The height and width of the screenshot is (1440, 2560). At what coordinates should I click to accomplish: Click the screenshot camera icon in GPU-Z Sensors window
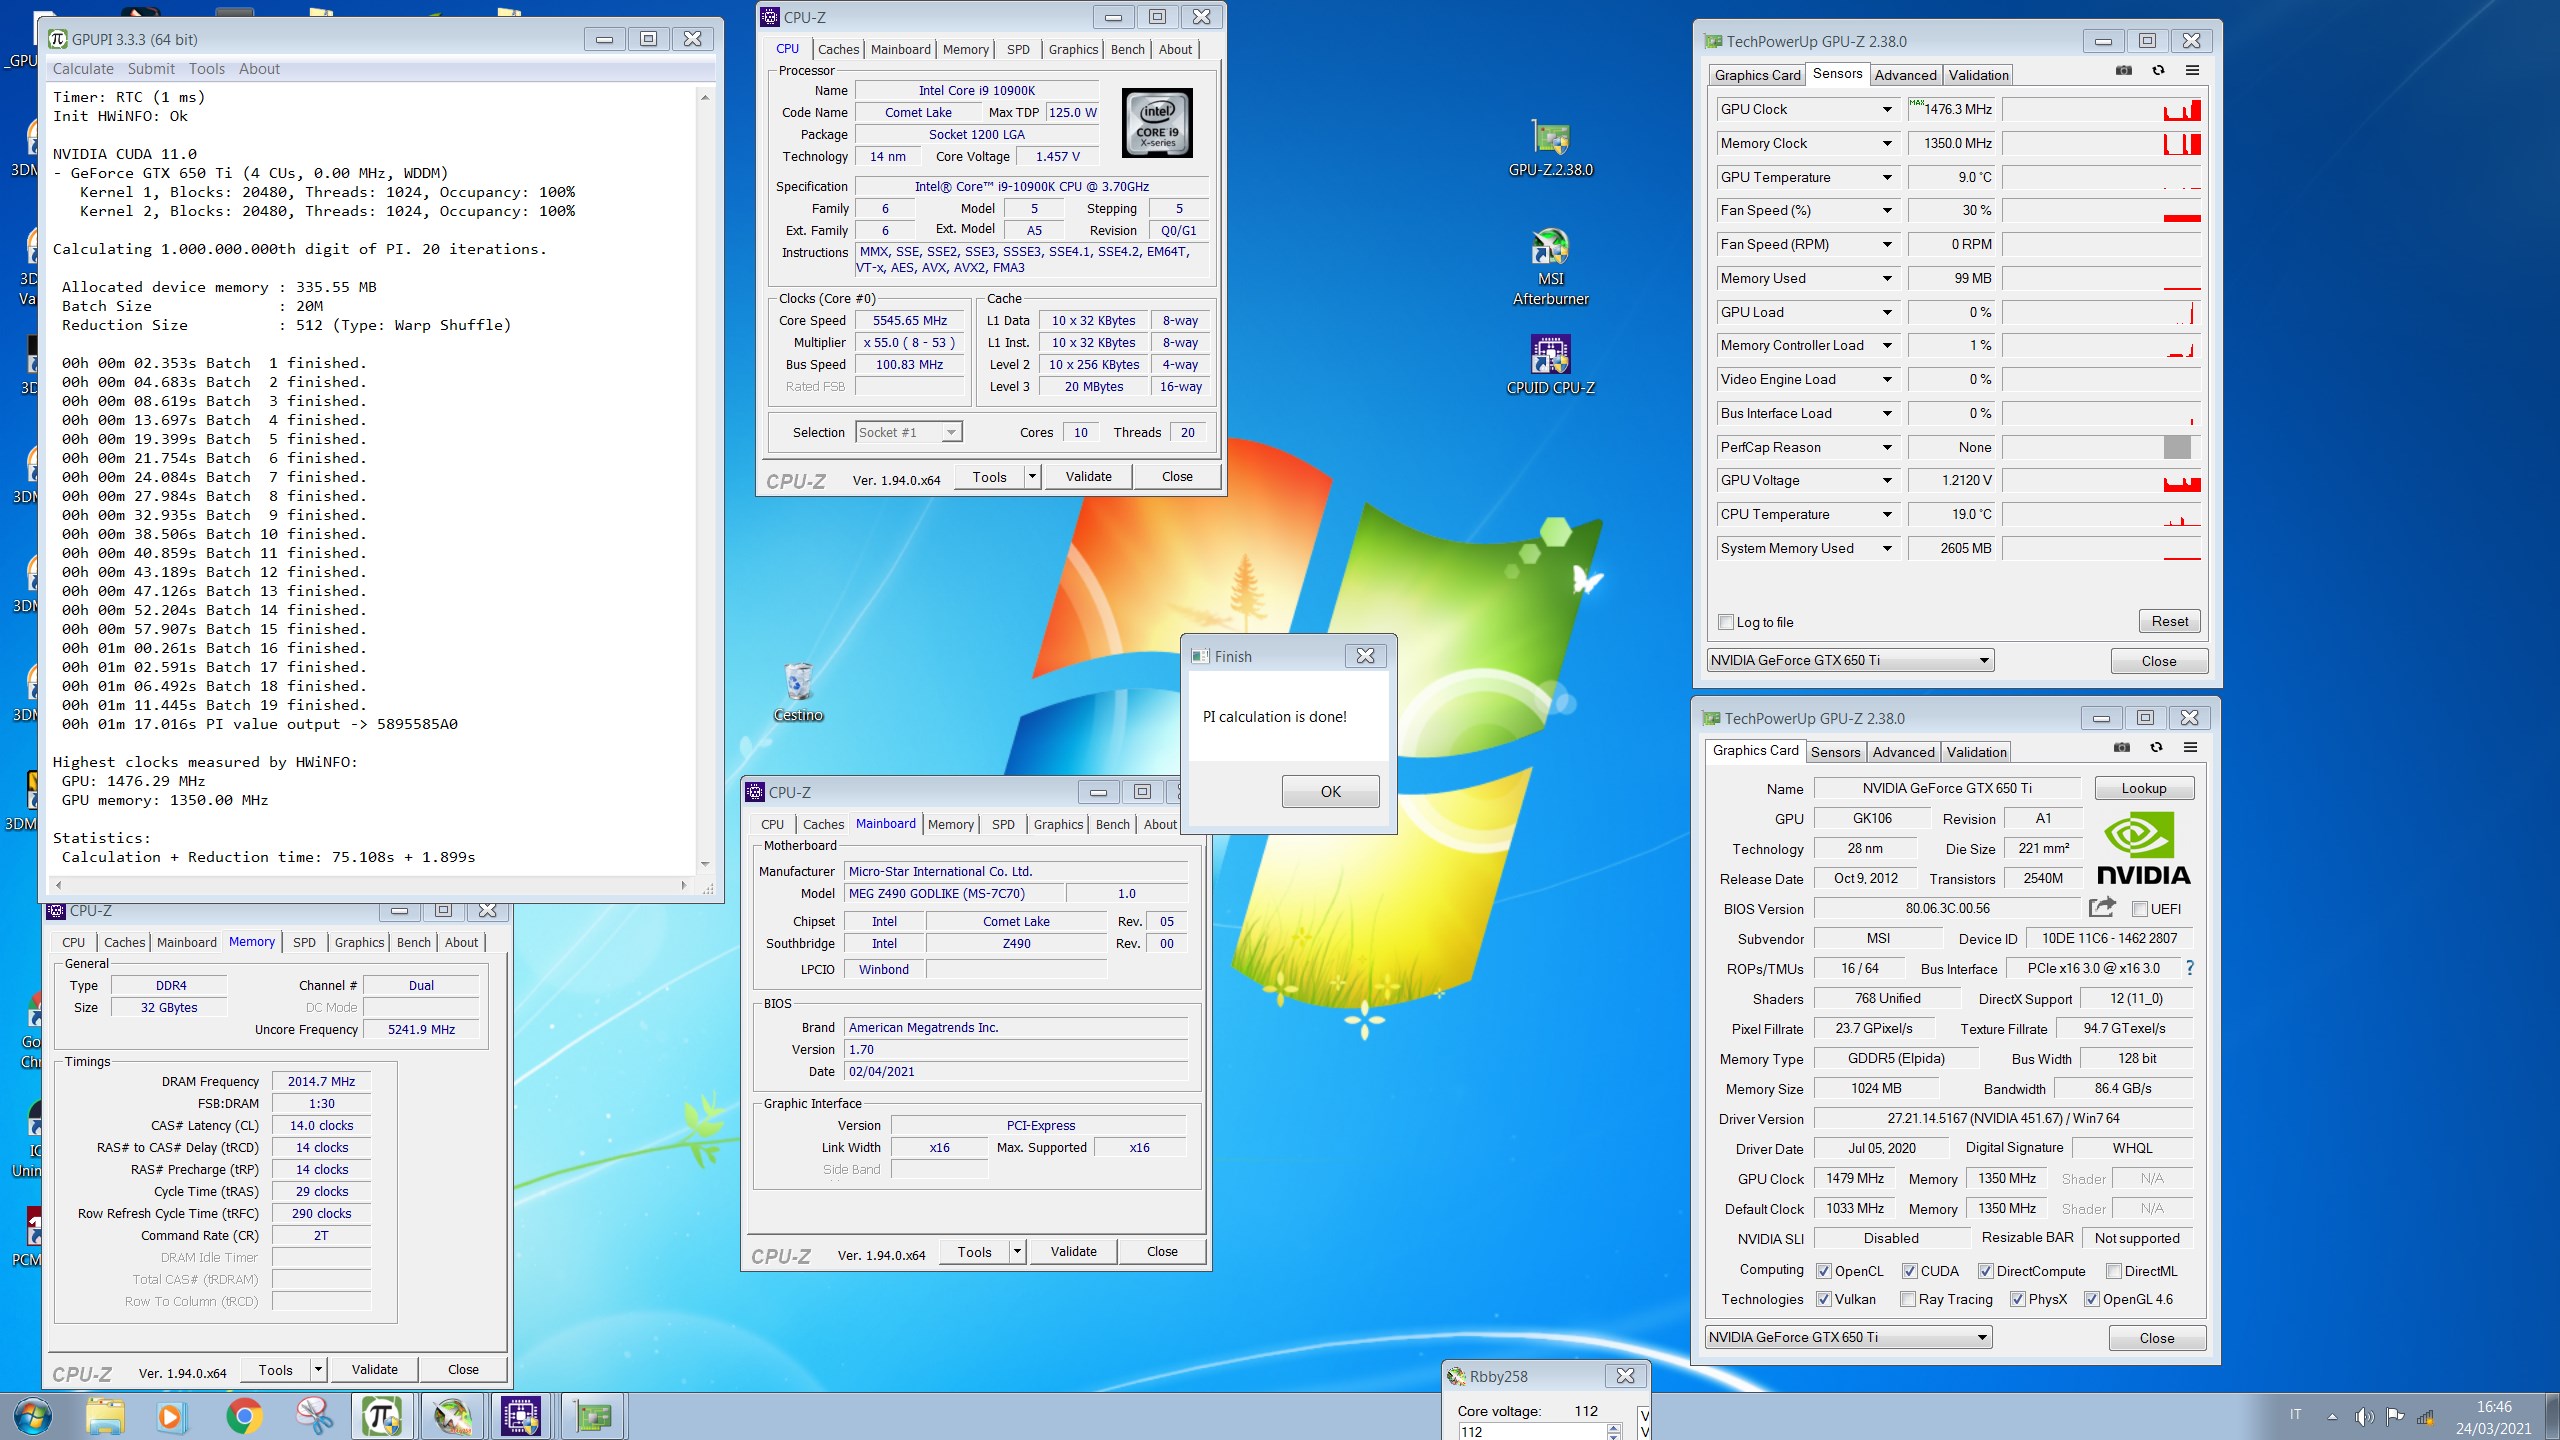(x=2124, y=70)
